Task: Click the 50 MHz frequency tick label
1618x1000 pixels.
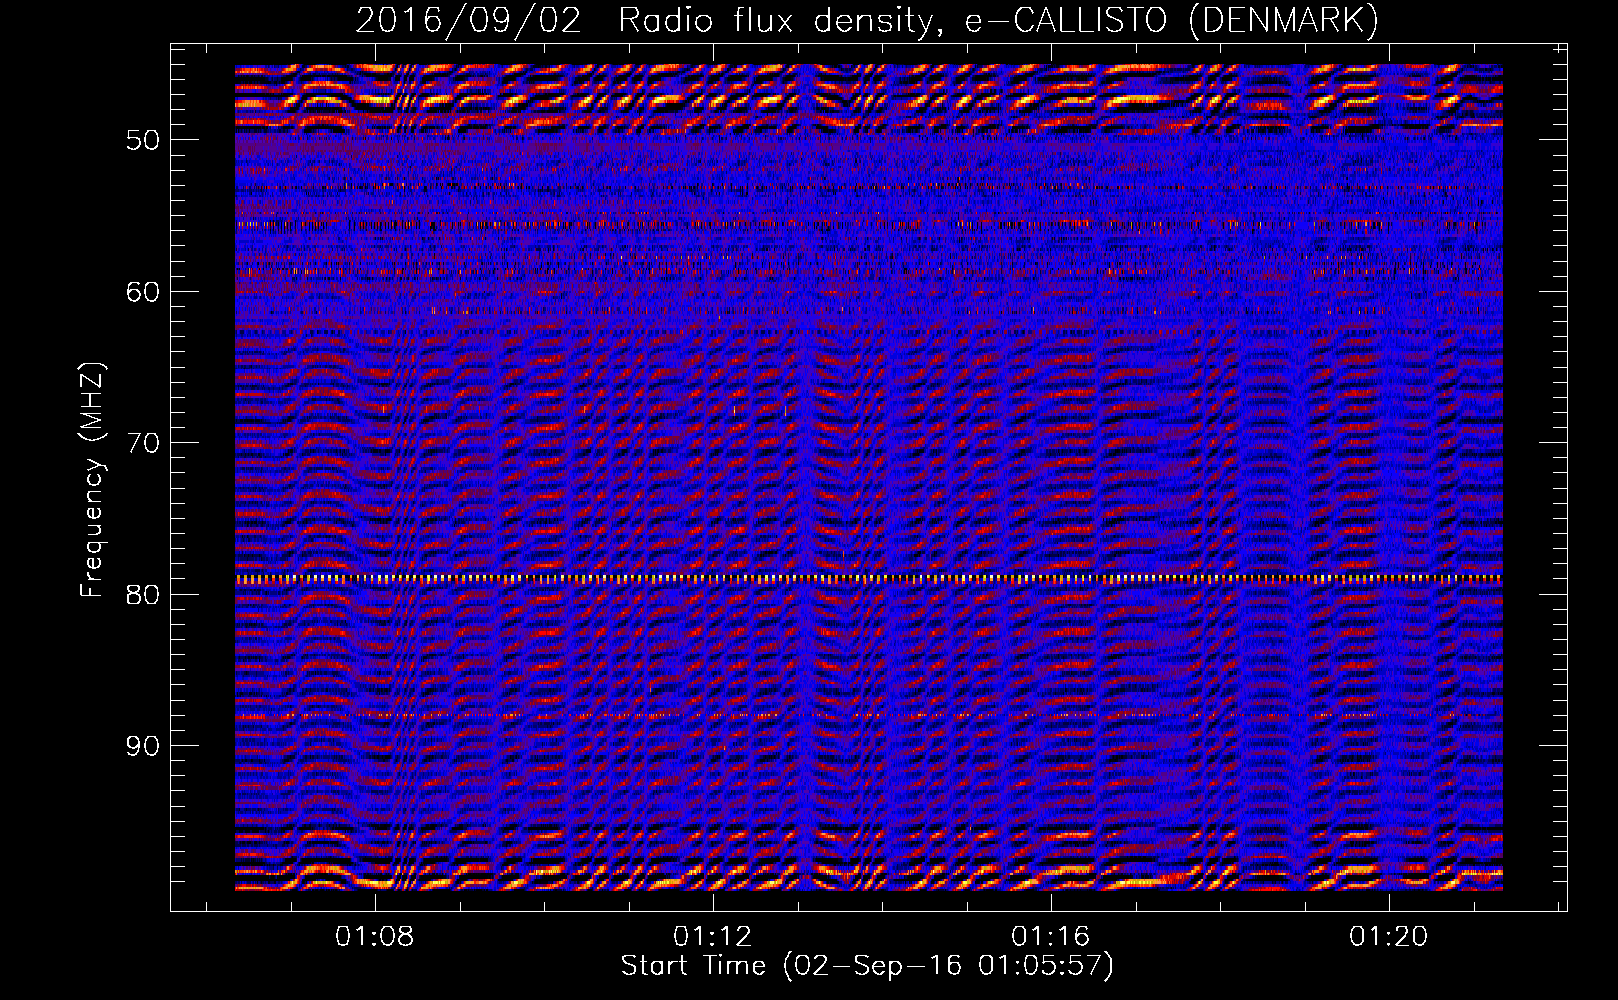Action: [x=142, y=140]
